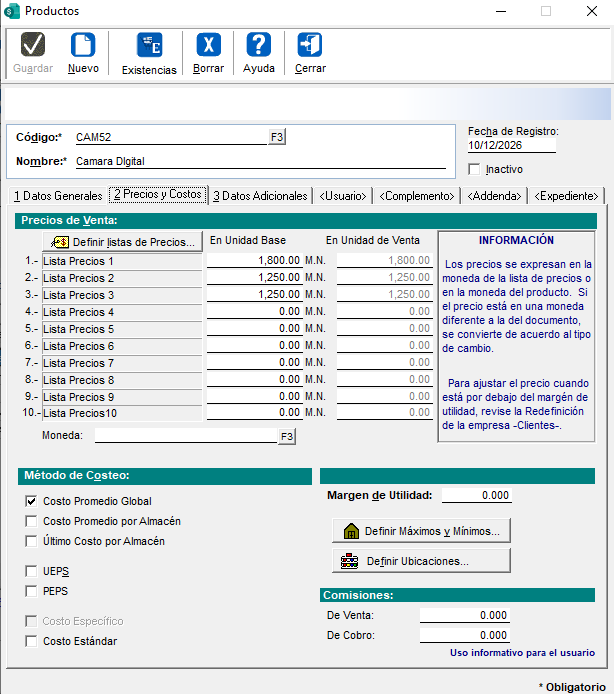The width and height of the screenshot is (614, 694).
Task: Open 3 Datos Adicionales tab
Action: tap(260, 196)
